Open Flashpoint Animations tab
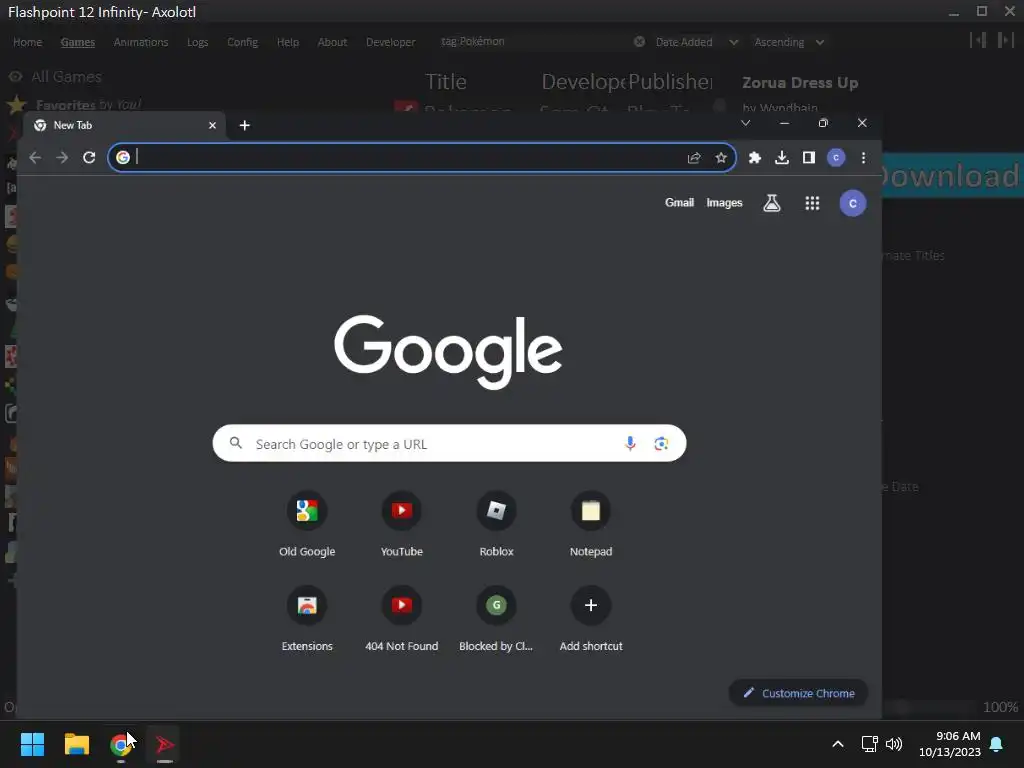 pos(141,42)
